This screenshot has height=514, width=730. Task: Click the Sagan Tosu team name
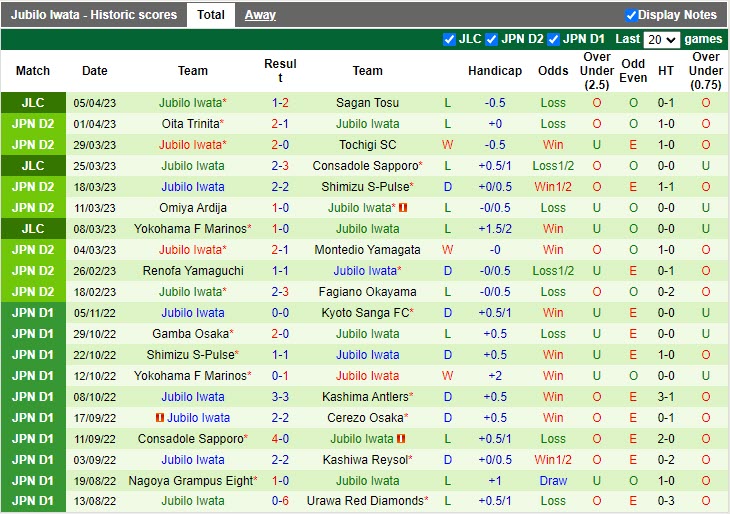pos(367,103)
